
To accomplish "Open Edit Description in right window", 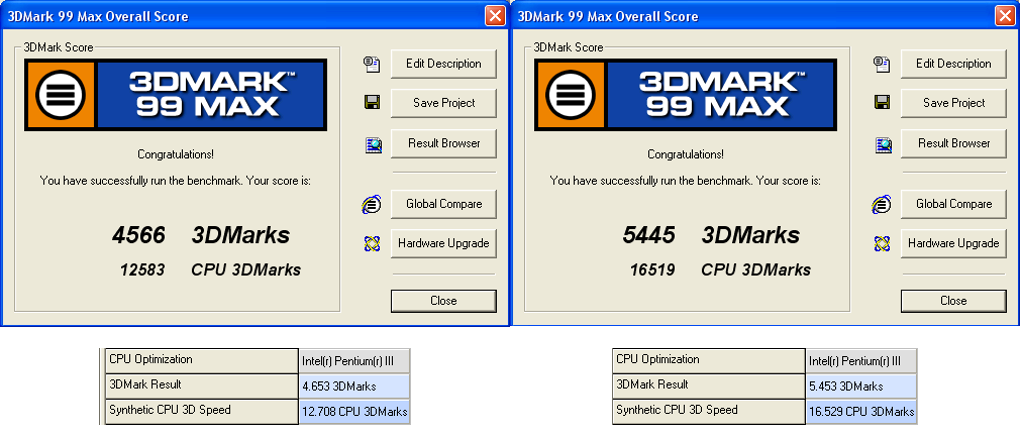I will point(953,64).
